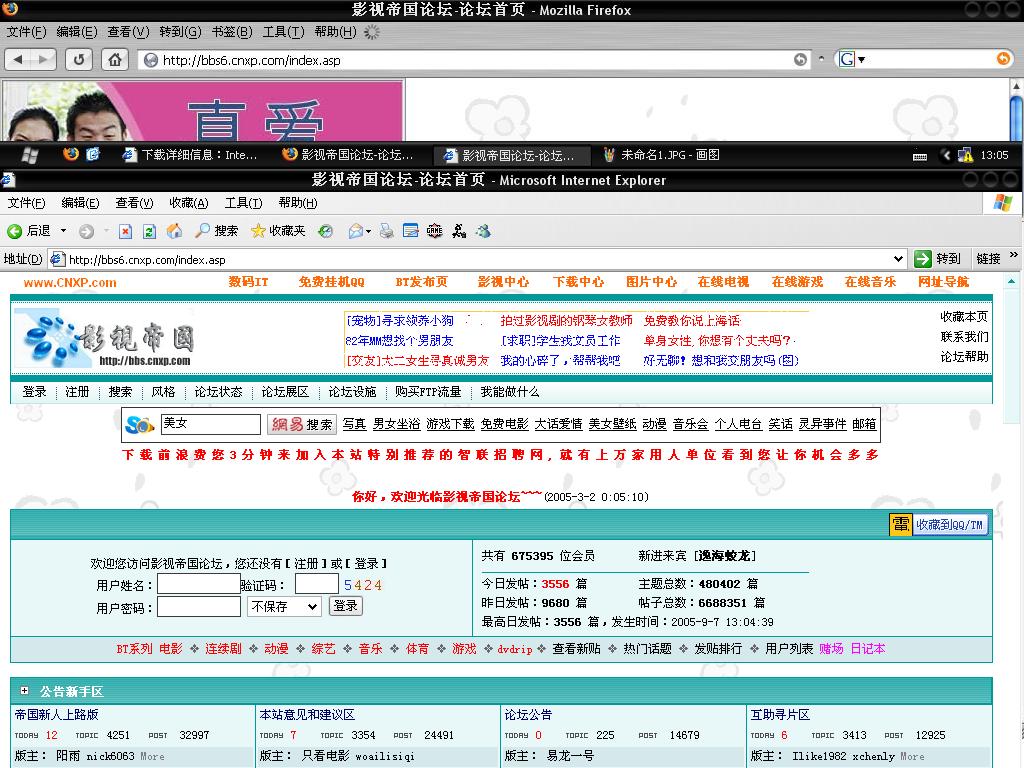Open IE address bar dropdown
This screenshot has height=768, width=1024.
tap(898, 259)
